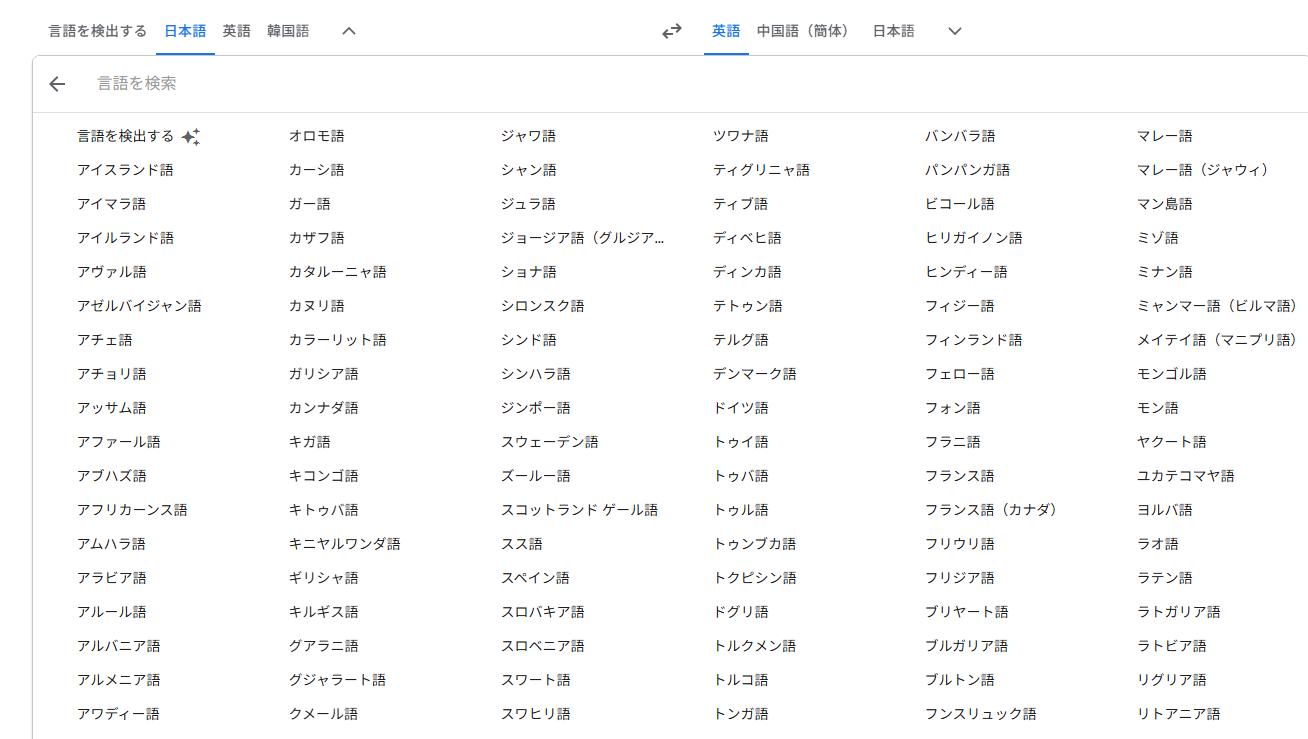Screen dimensions: 1308x739
Task: Select アルメニア語 language
Action: 118,680
